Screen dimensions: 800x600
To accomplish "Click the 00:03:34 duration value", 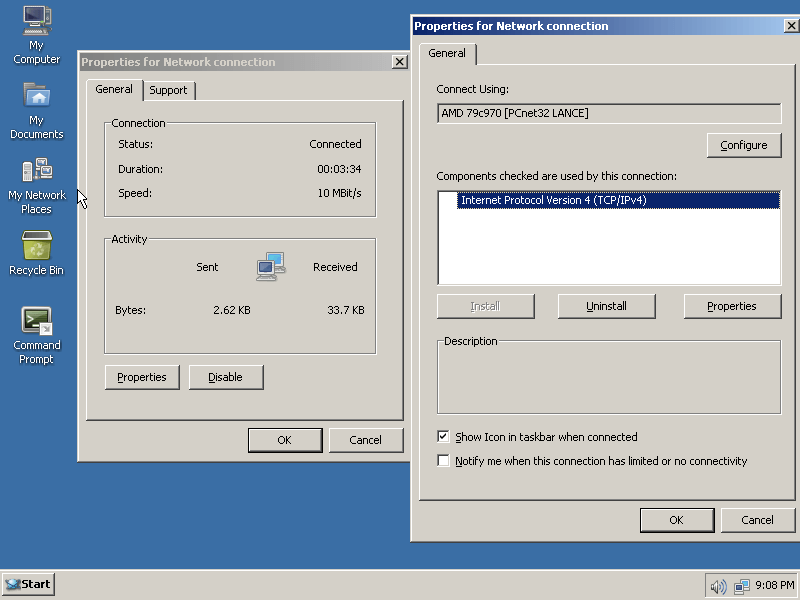I will tap(339, 169).
